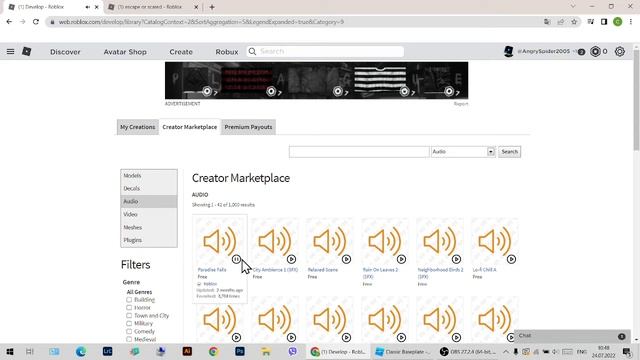Show hidden system tray icons chevron
This screenshot has width=640, height=360.
[x=505, y=351]
